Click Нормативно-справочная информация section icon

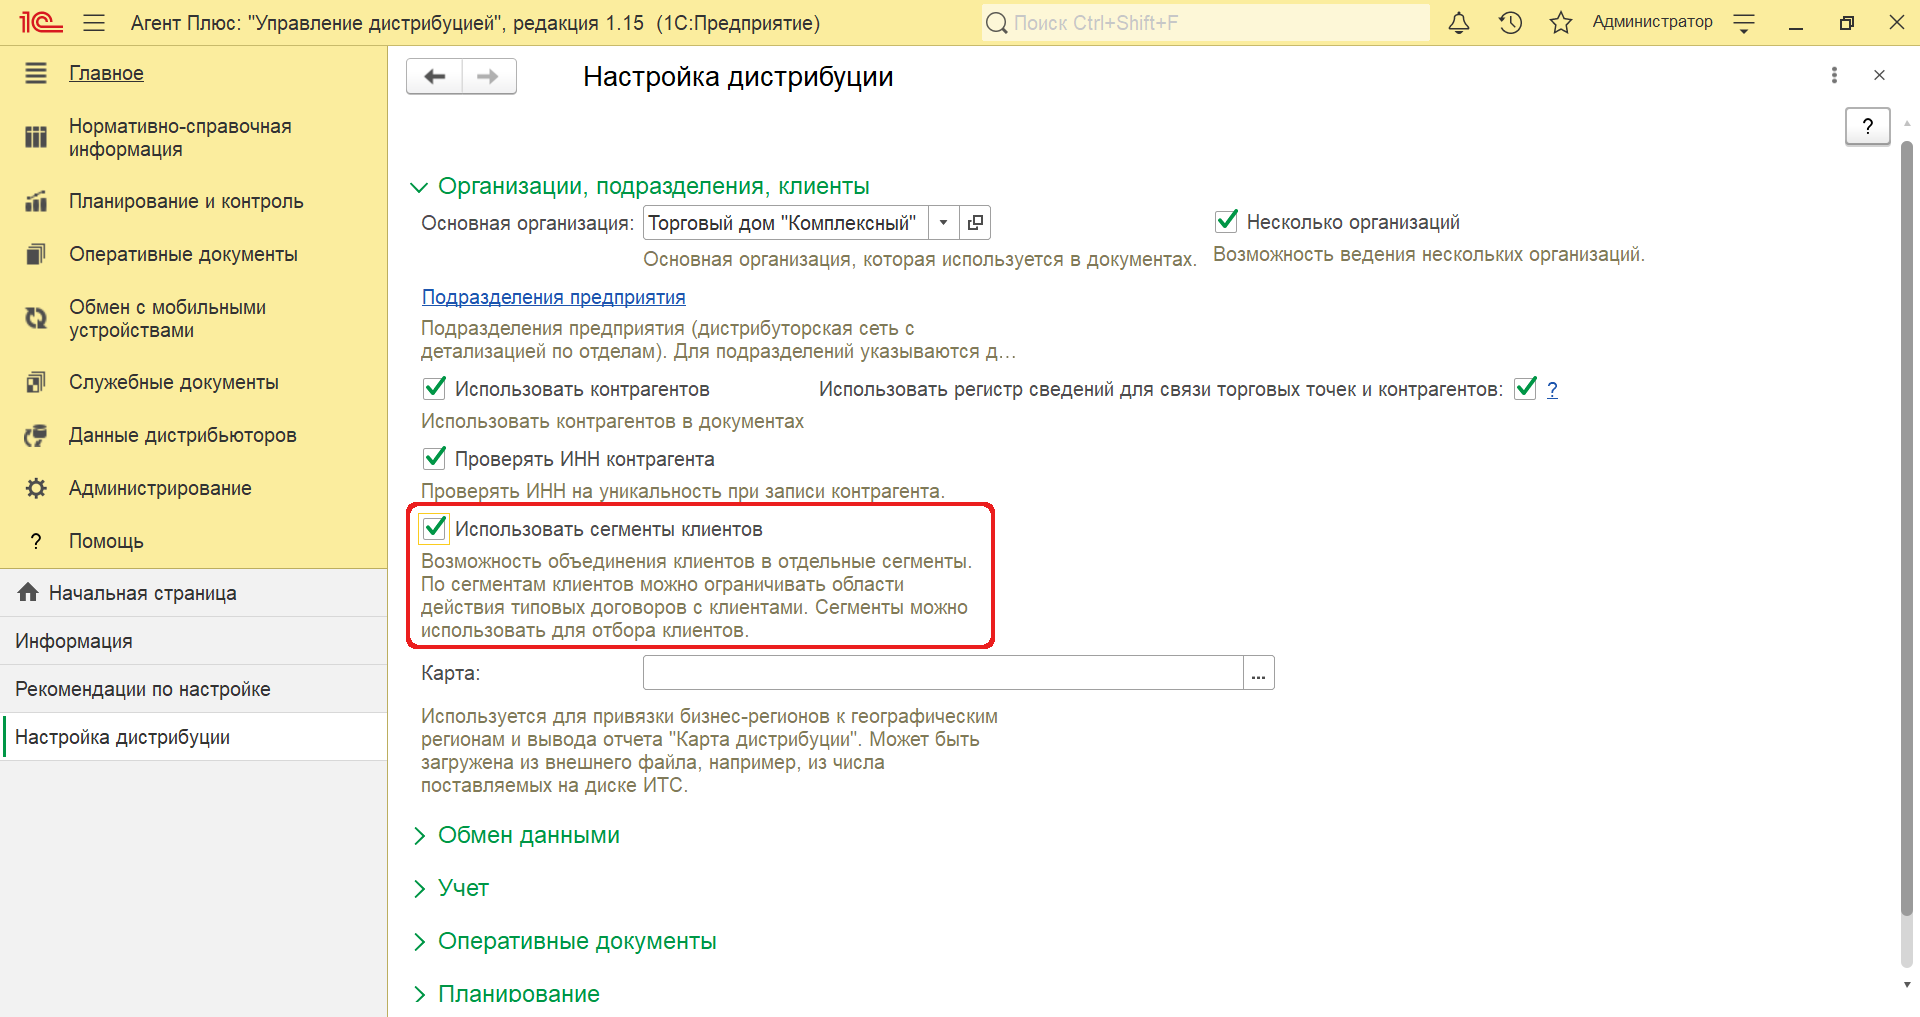coord(36,137)
